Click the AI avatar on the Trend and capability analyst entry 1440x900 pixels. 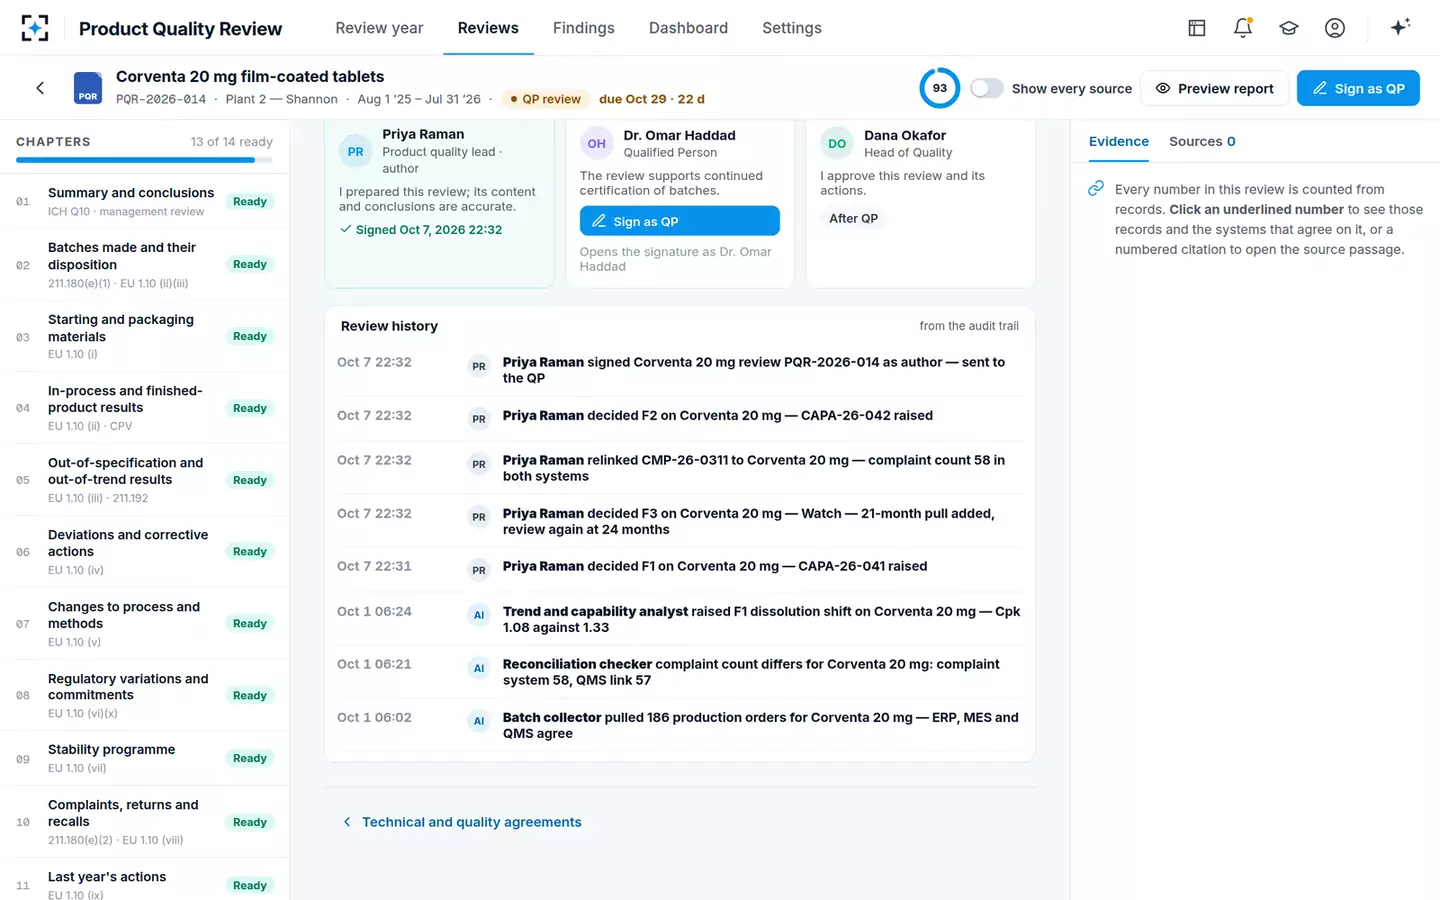tap(479, 615)
